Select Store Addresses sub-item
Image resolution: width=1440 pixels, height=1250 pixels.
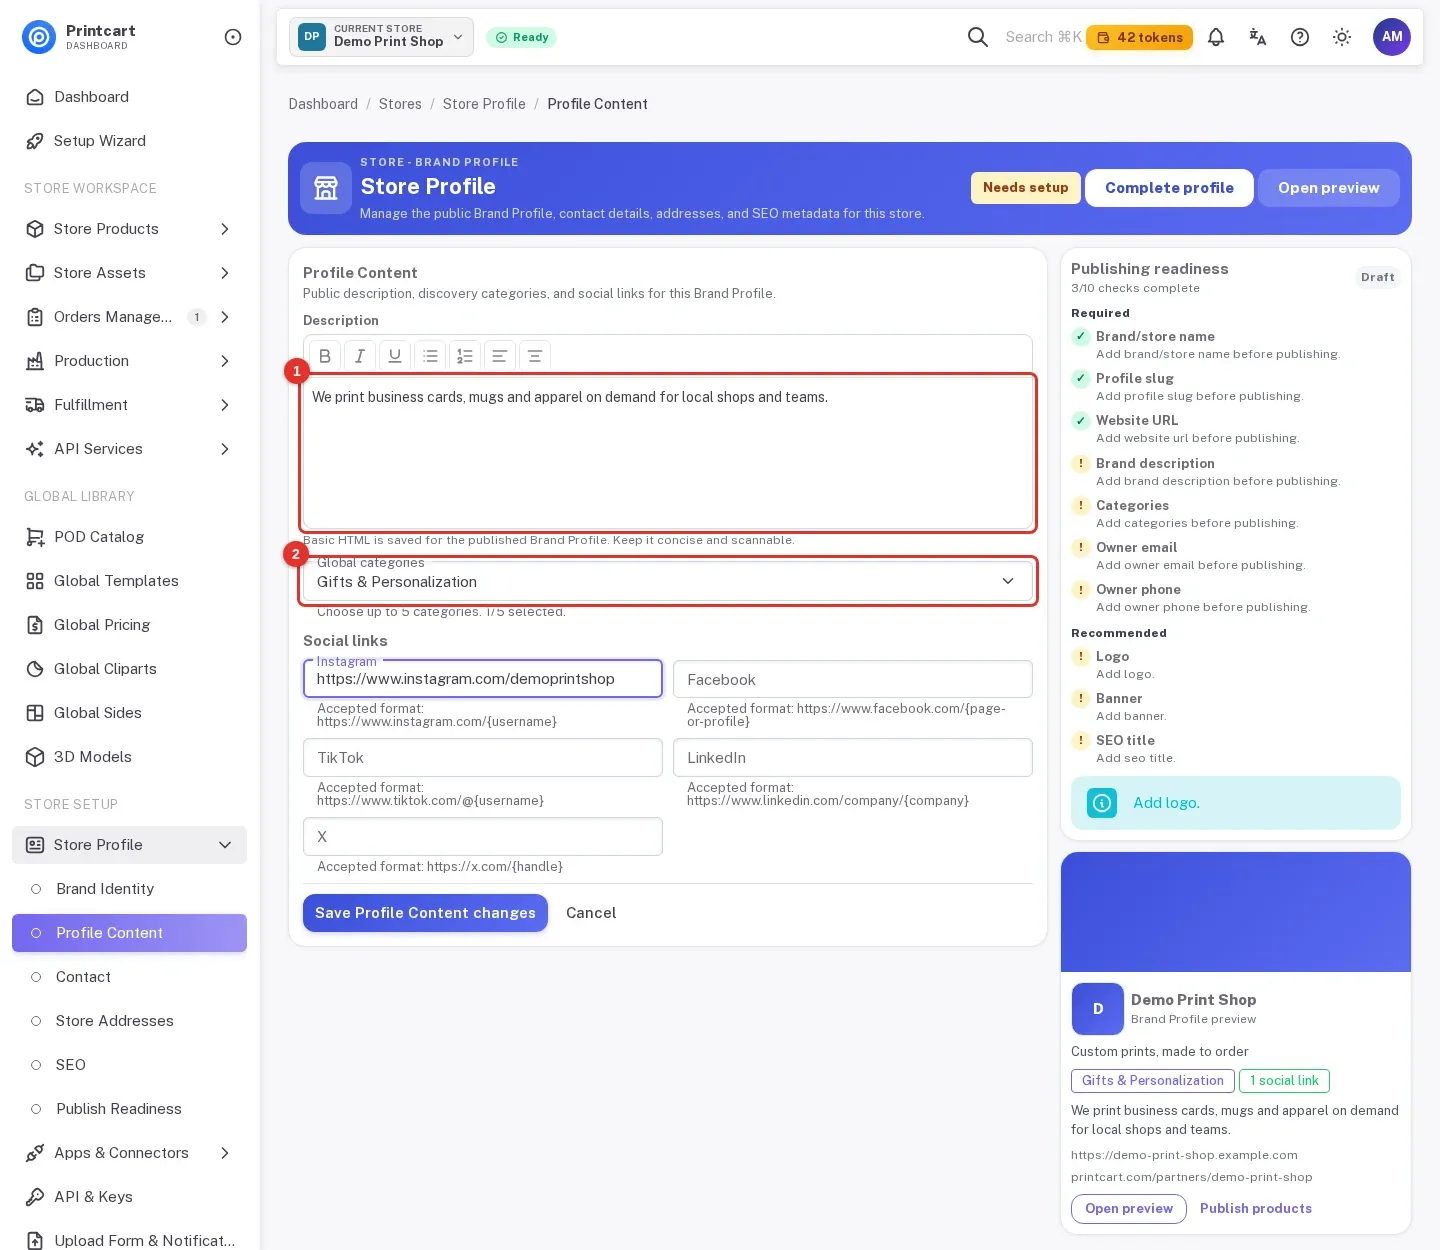[130, 1021]
